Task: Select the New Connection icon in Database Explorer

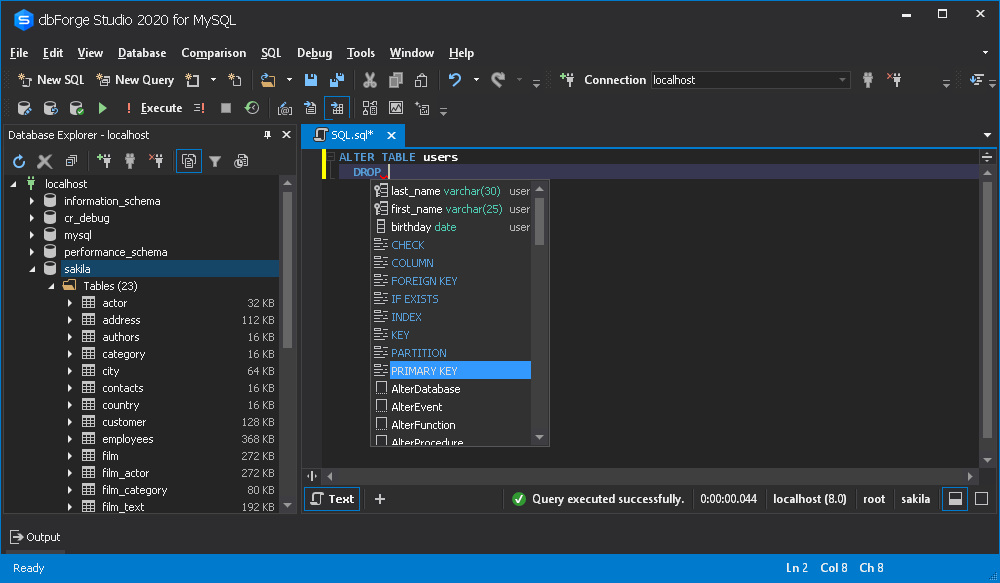Action: click(x=104, y=160)
